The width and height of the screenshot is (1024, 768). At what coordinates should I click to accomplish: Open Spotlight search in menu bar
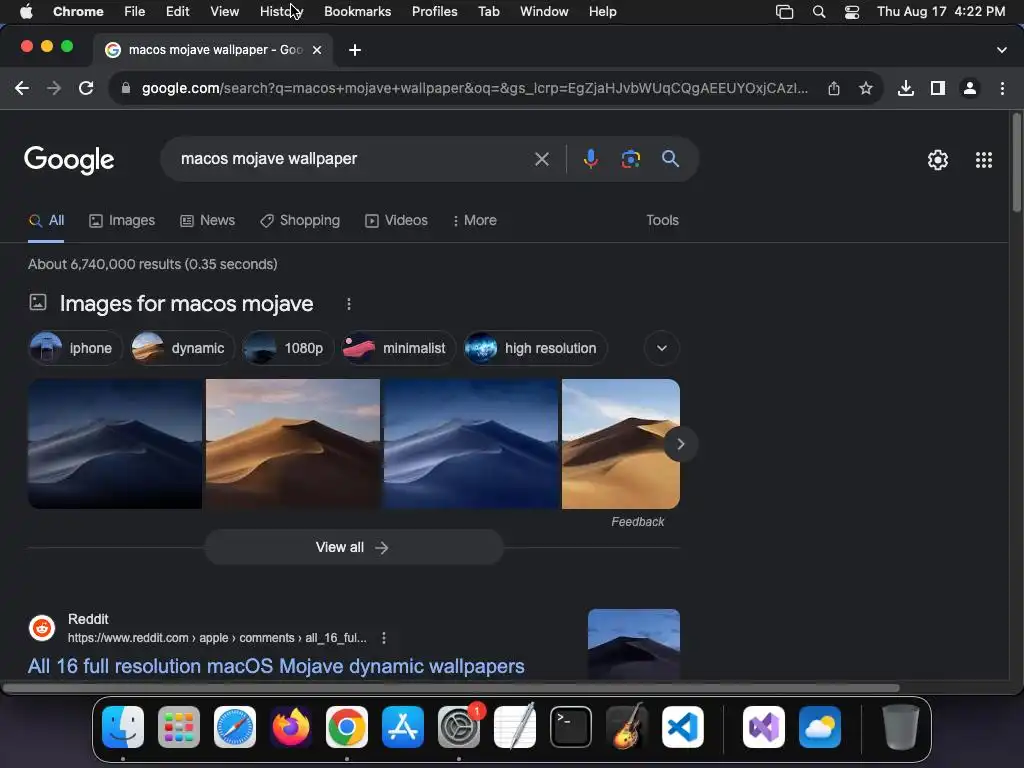[x=819, y=12]
